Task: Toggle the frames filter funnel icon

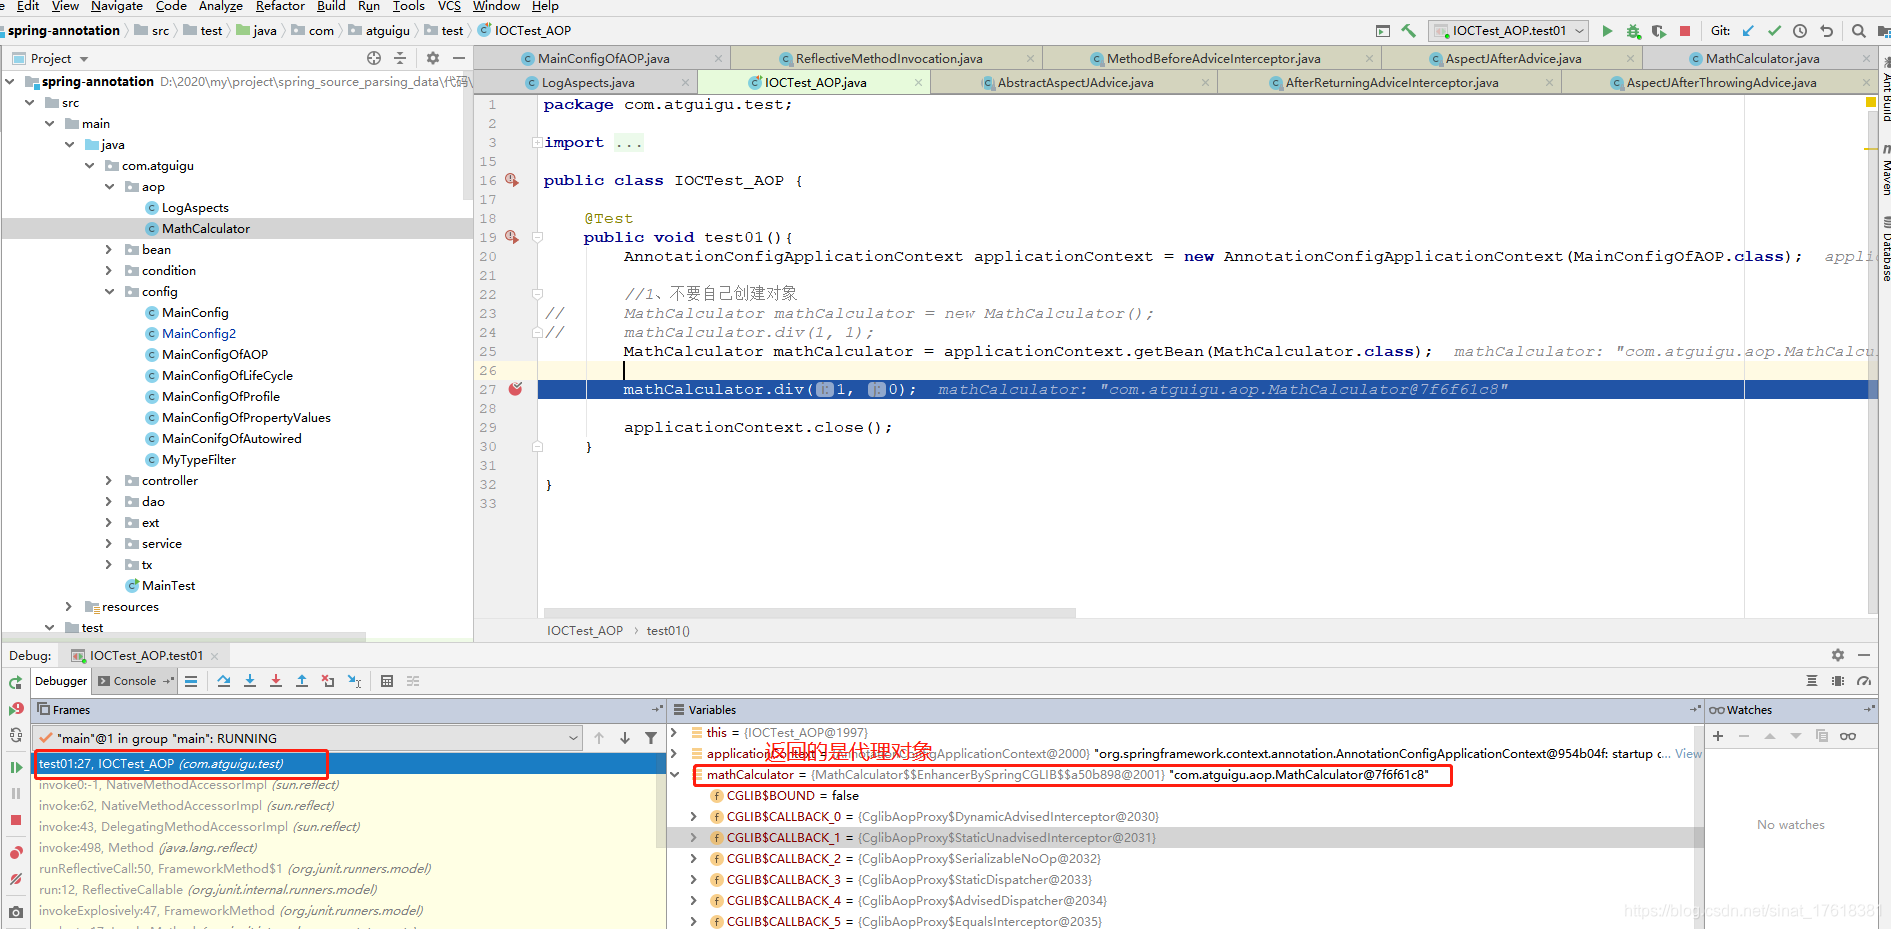Action: (x=651, y=738)
